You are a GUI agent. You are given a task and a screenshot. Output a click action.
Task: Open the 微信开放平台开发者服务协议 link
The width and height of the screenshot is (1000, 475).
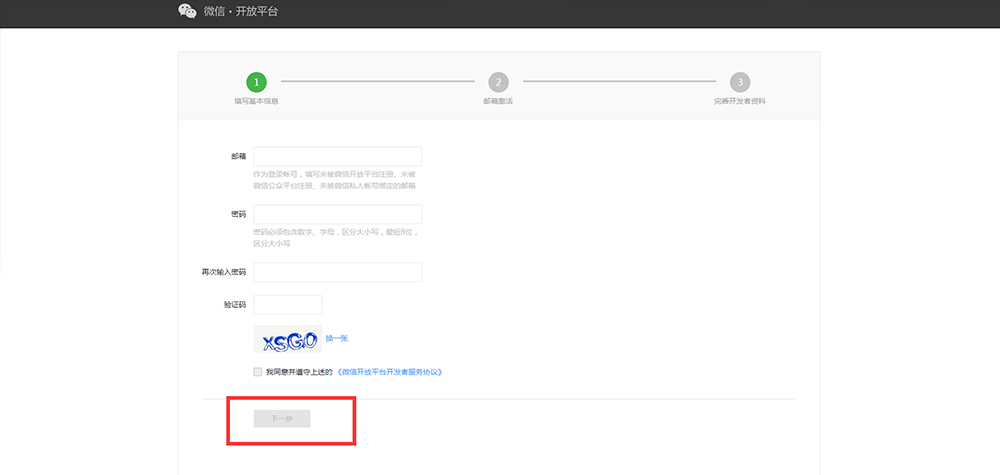pos(388,371)
